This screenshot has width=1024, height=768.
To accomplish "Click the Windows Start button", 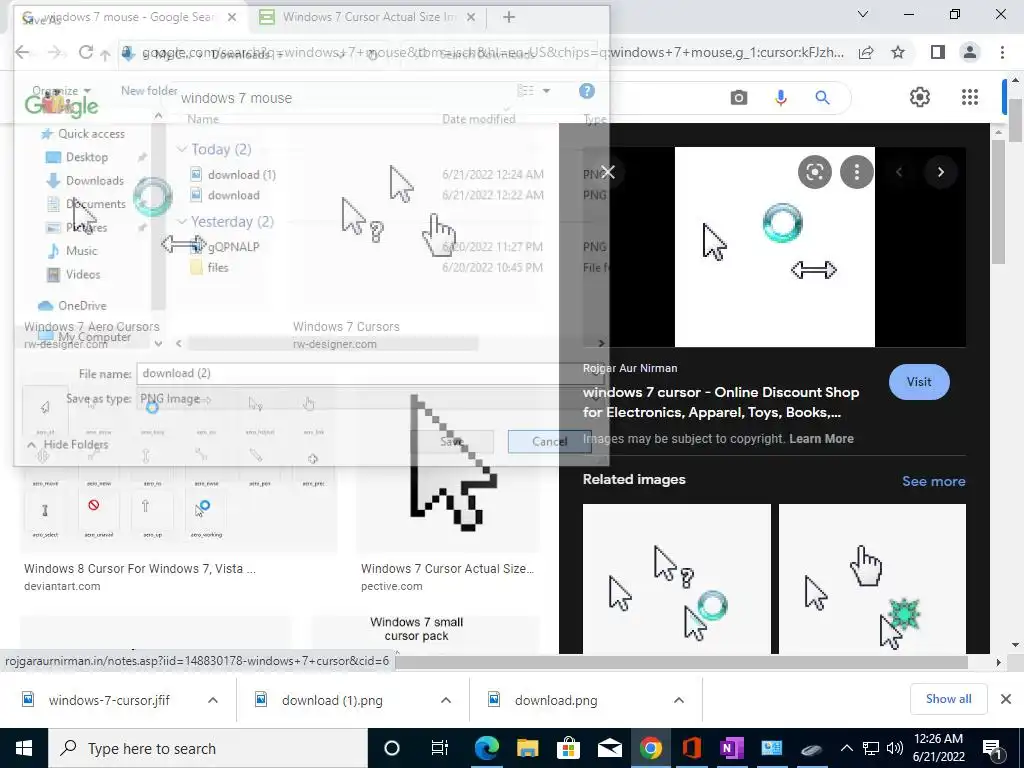I will pyautogui.click(x=24, y=748).
